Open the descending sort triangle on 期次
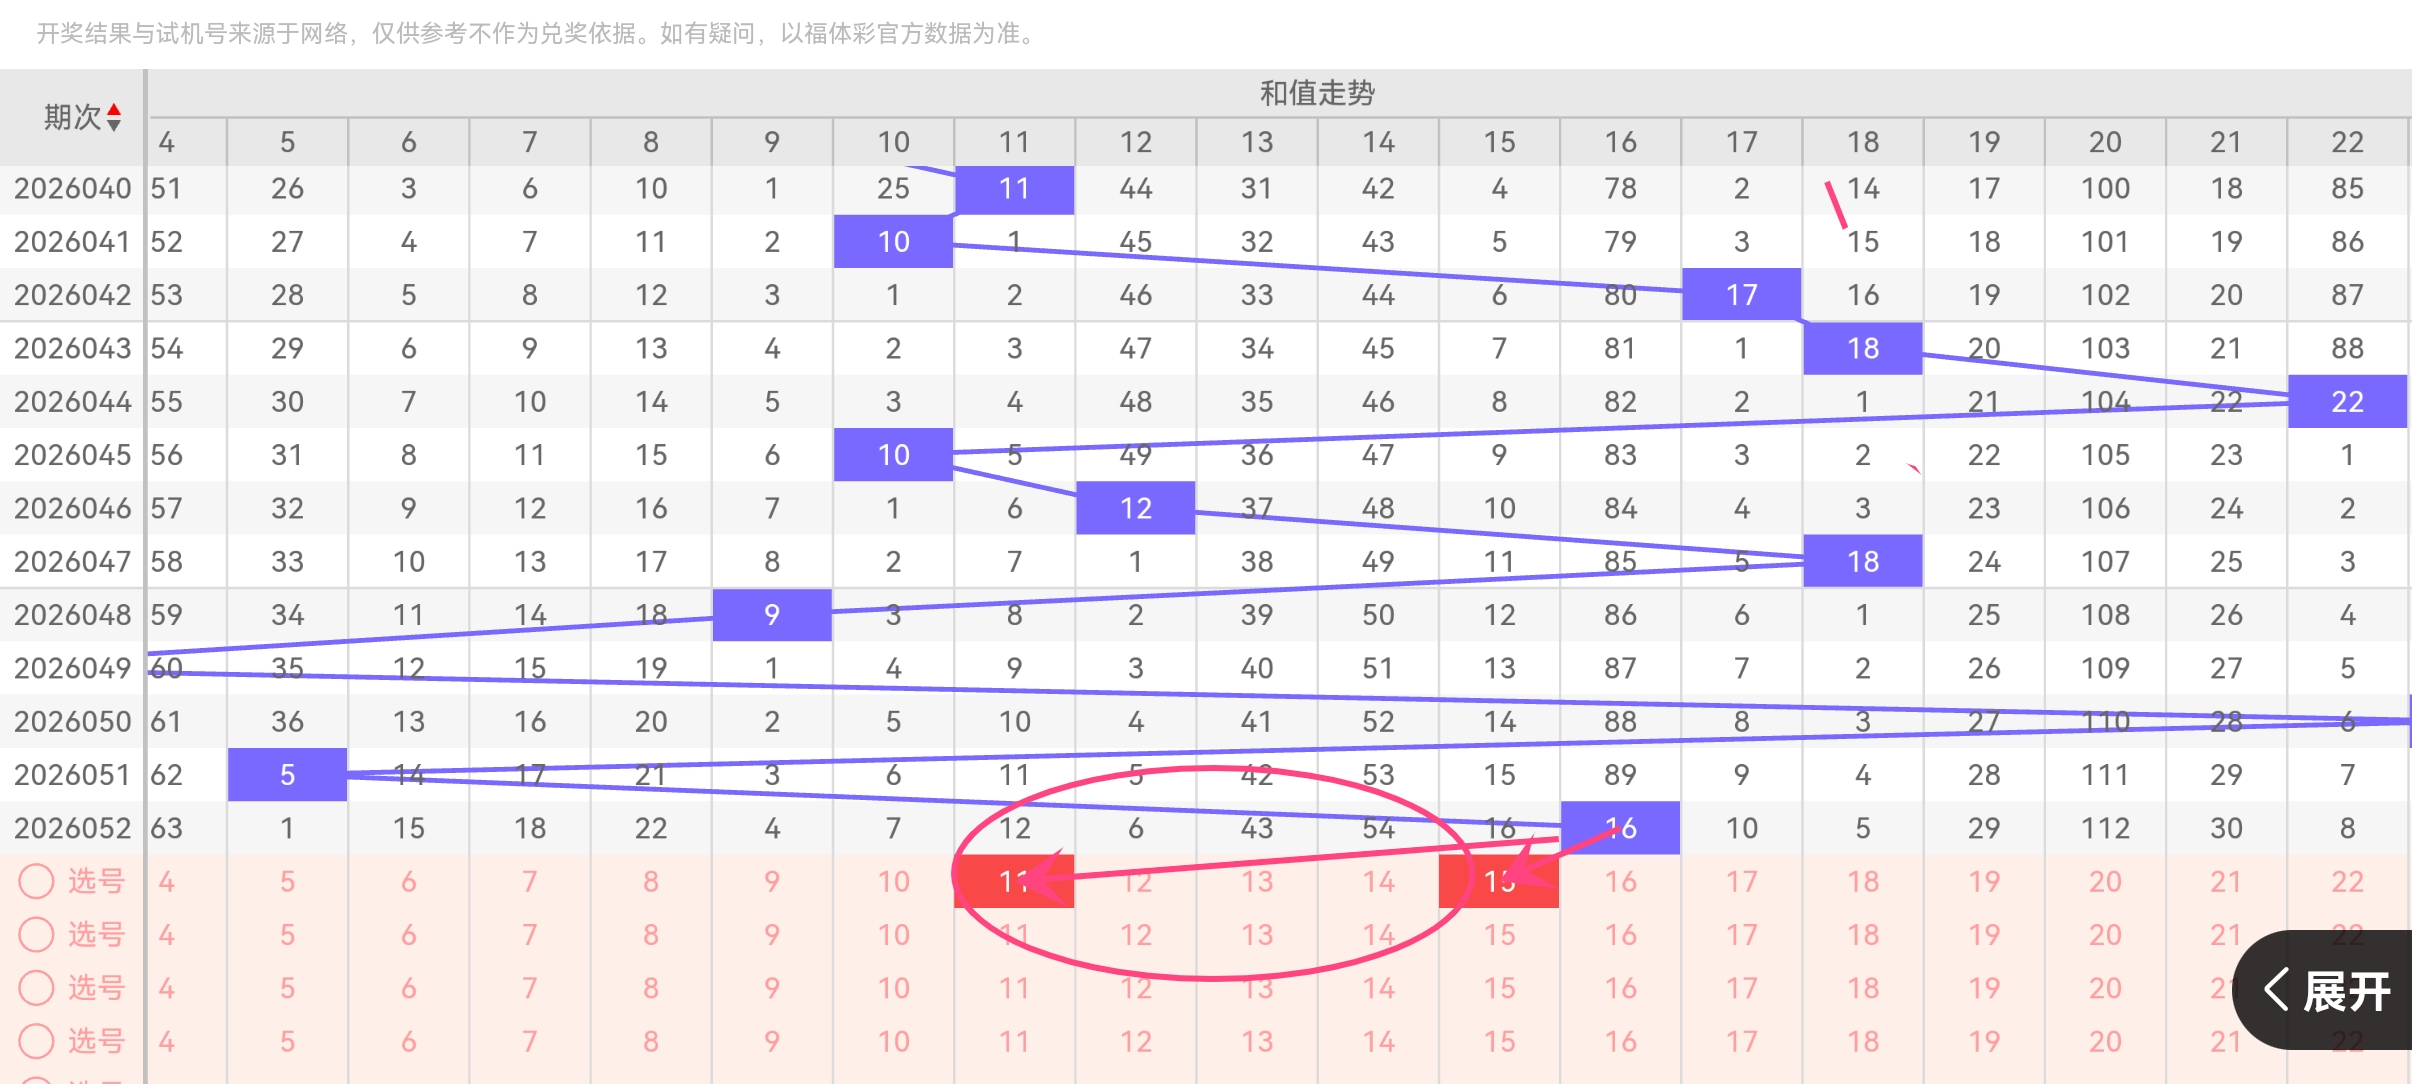Viewport: 2412px width, 1084px height. point(116,124)
